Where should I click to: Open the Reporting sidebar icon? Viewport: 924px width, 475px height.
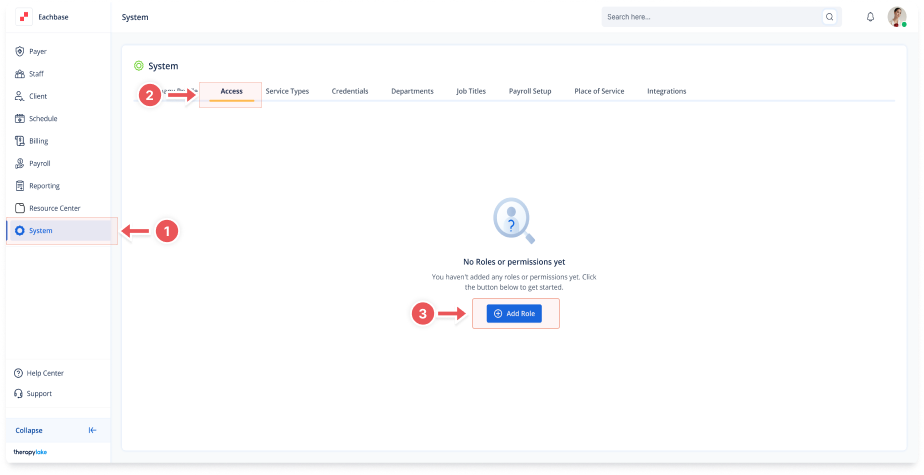click(19, 186)
